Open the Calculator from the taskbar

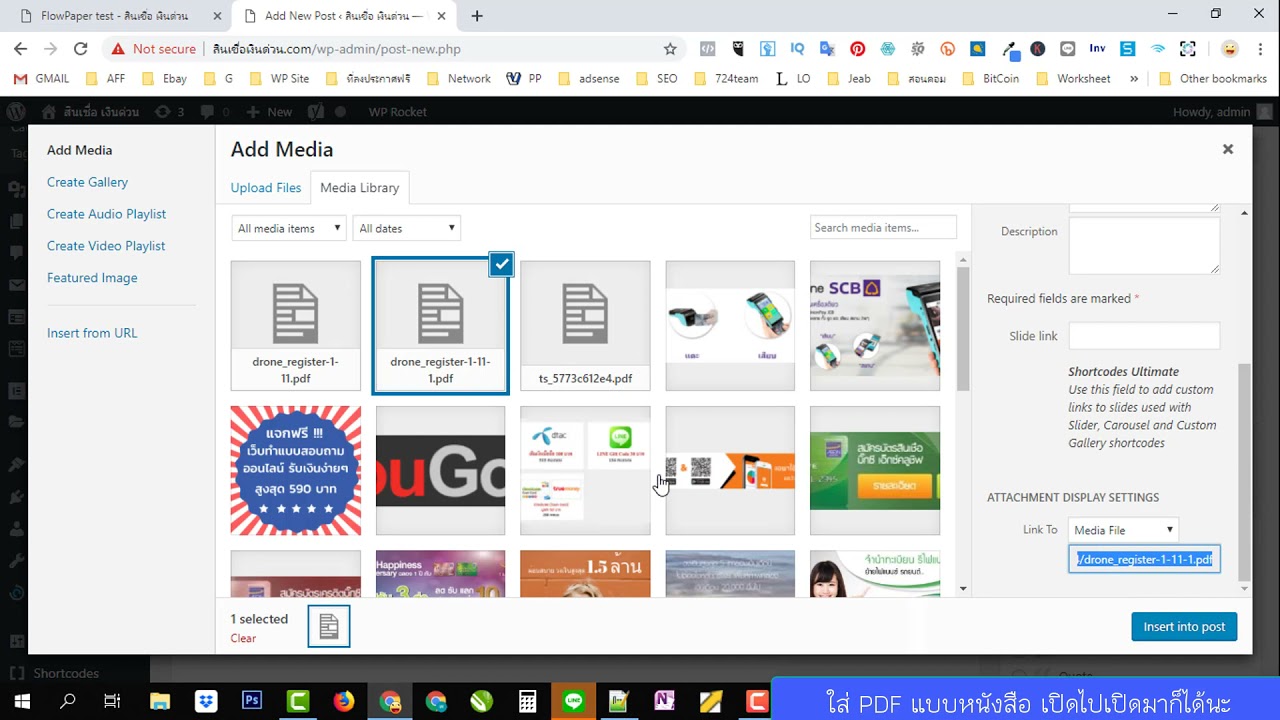coord(528,701)
